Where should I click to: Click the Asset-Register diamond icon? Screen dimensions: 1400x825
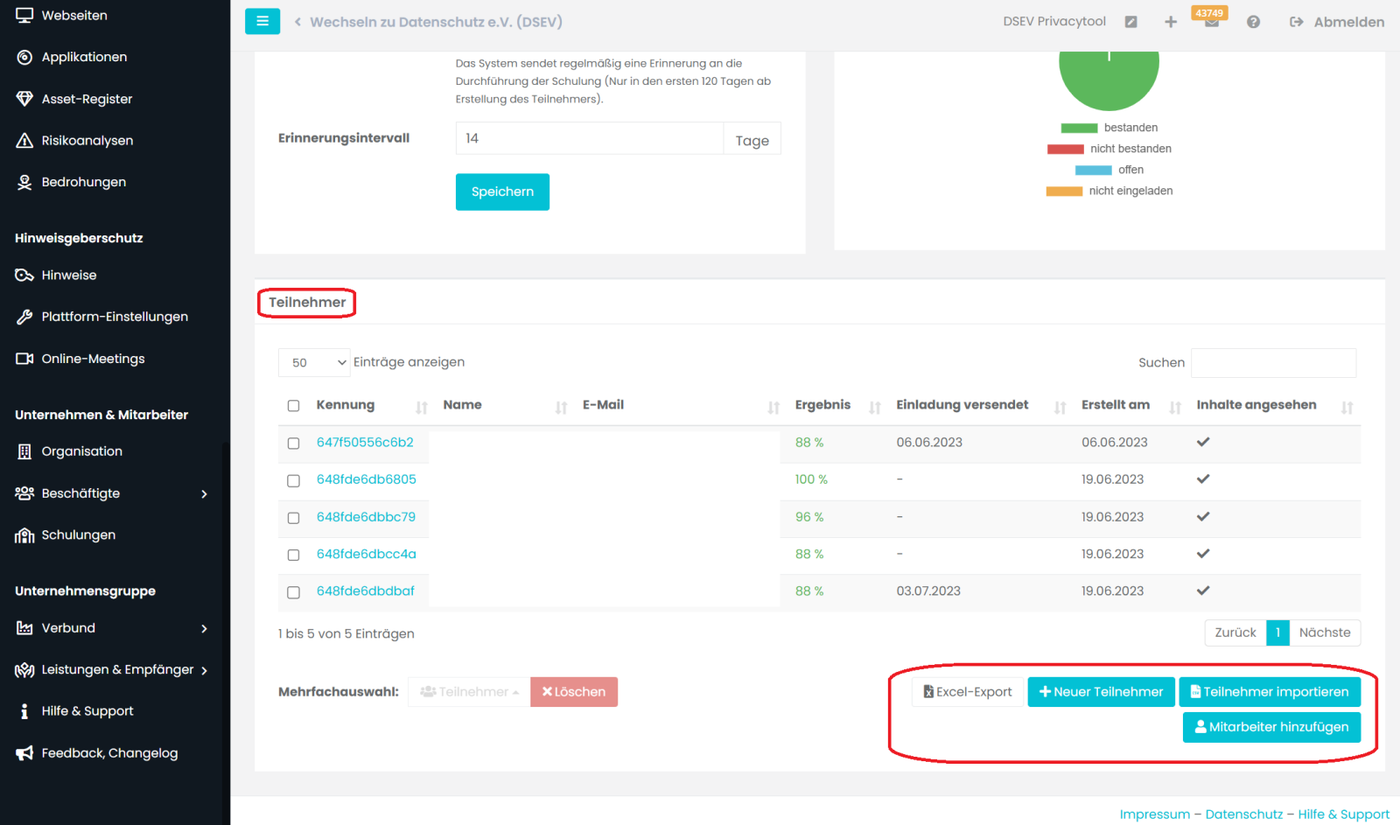[x=25, y=99]
